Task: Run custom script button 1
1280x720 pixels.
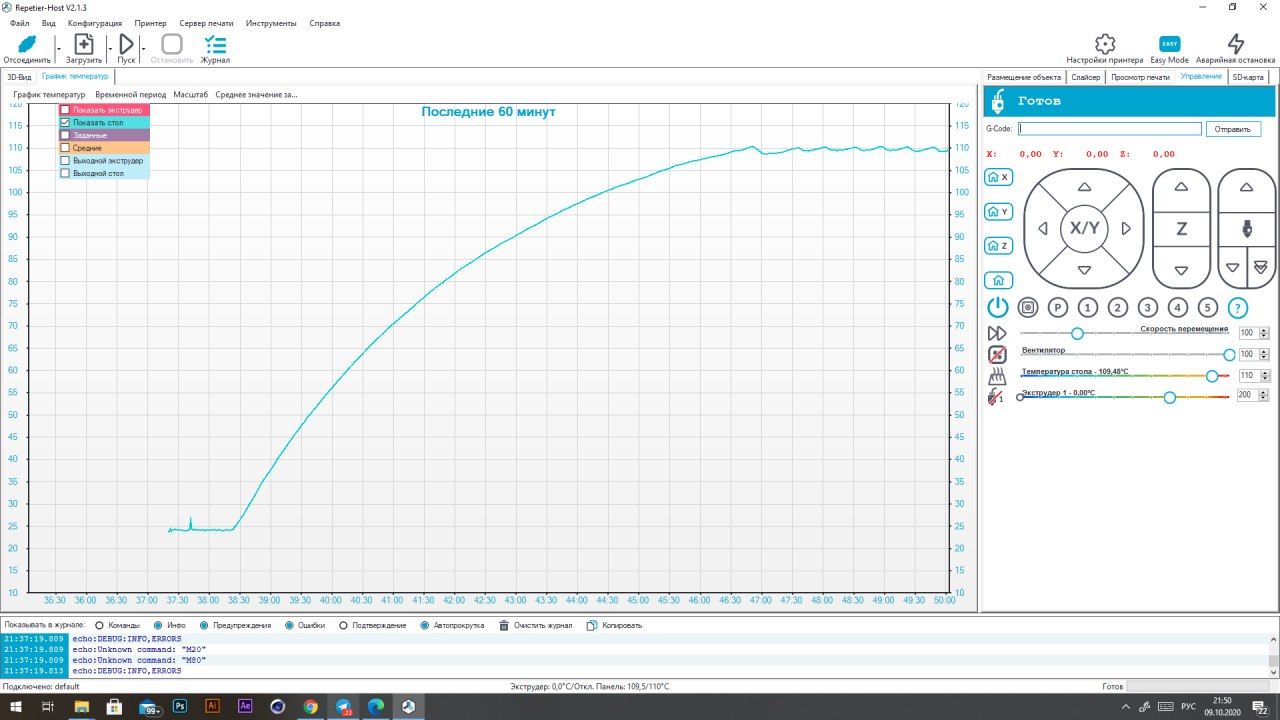Action: 1088,308
